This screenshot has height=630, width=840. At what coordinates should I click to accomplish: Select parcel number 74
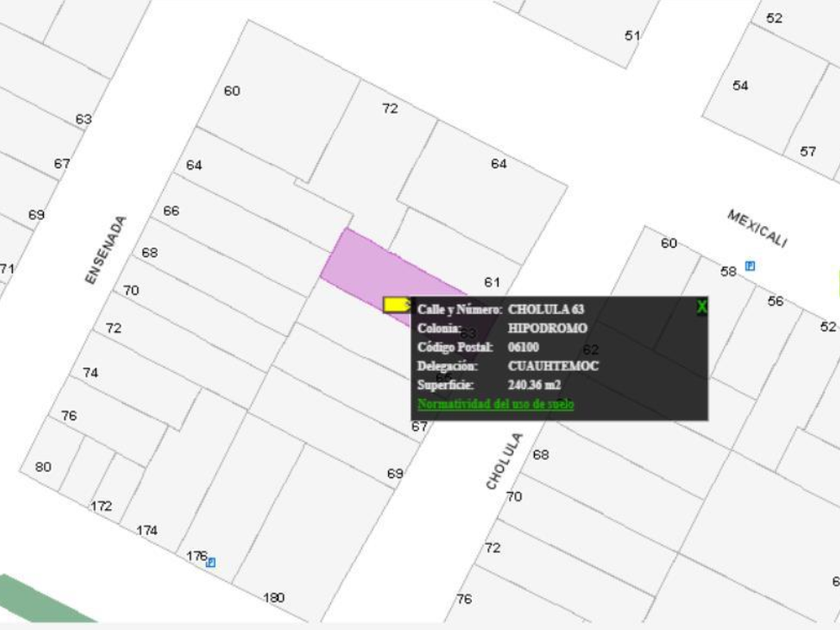(90, 373)
